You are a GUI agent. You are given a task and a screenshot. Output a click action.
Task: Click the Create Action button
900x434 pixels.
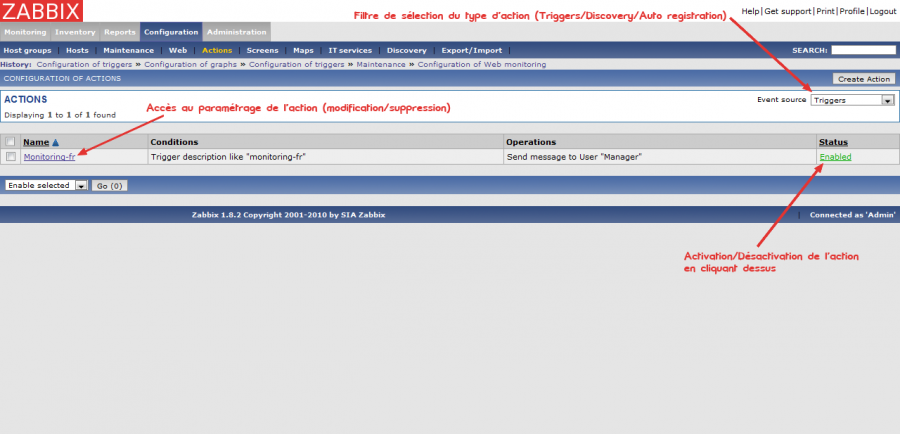[863, 79]
